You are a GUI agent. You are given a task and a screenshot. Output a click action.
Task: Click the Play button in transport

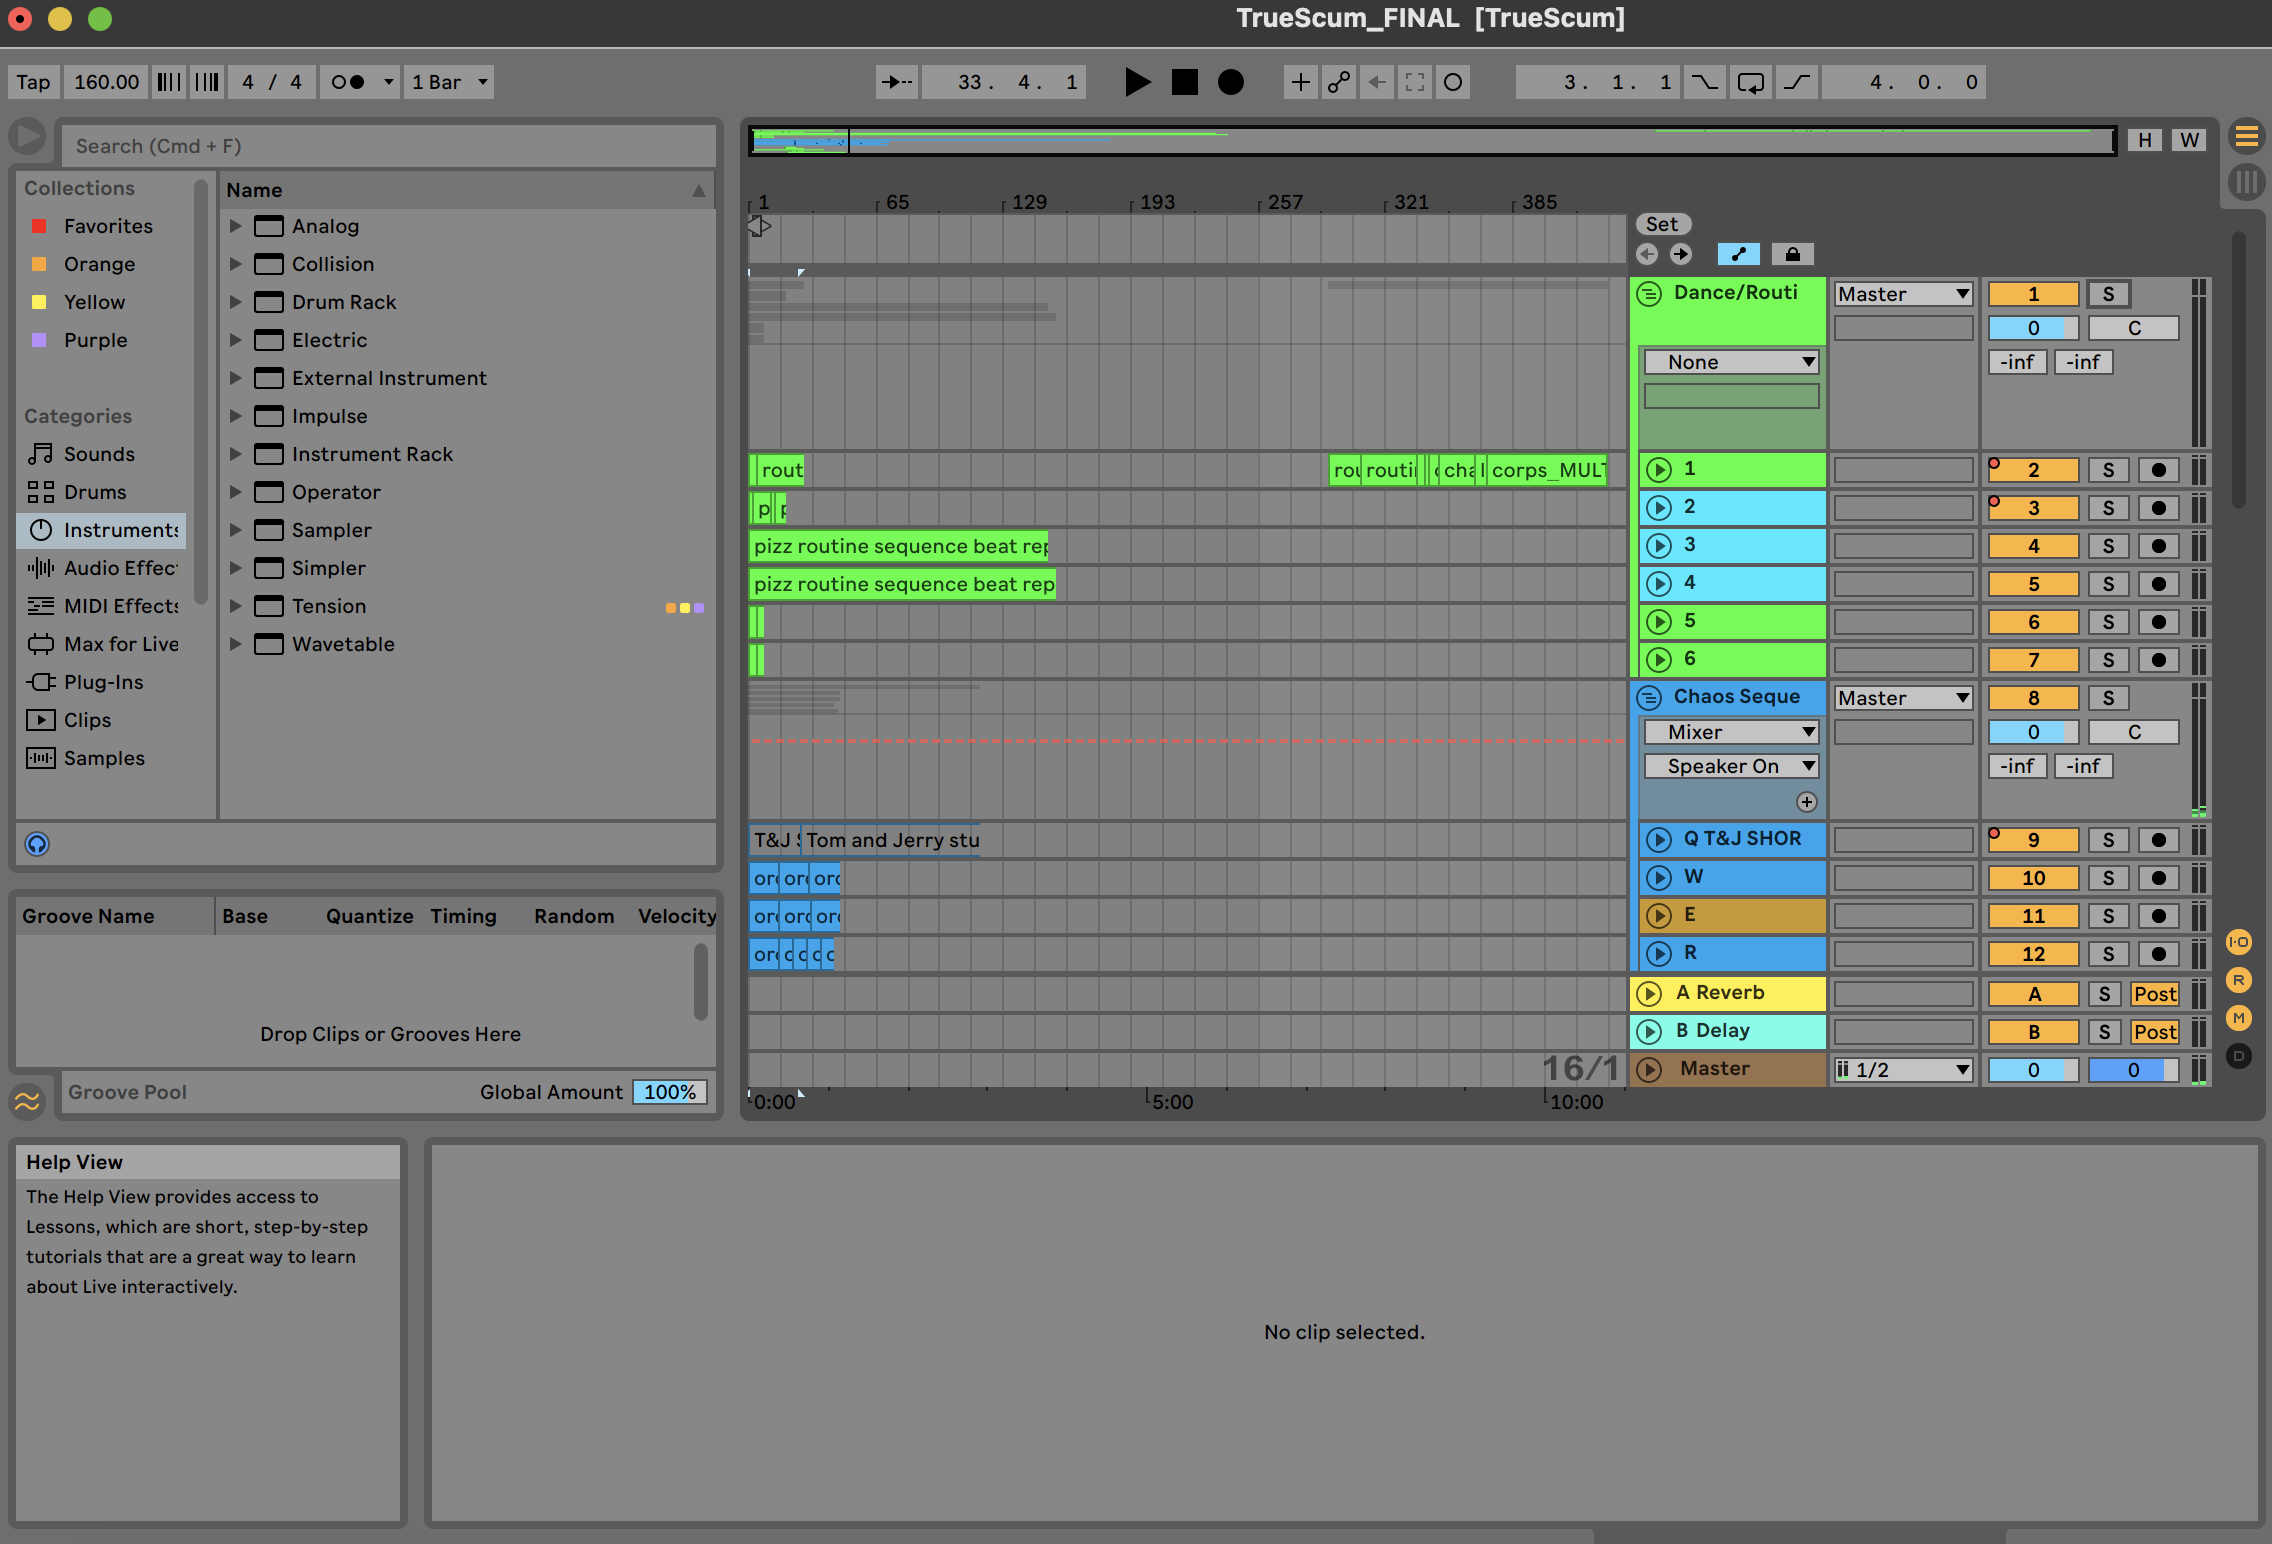1137,82
